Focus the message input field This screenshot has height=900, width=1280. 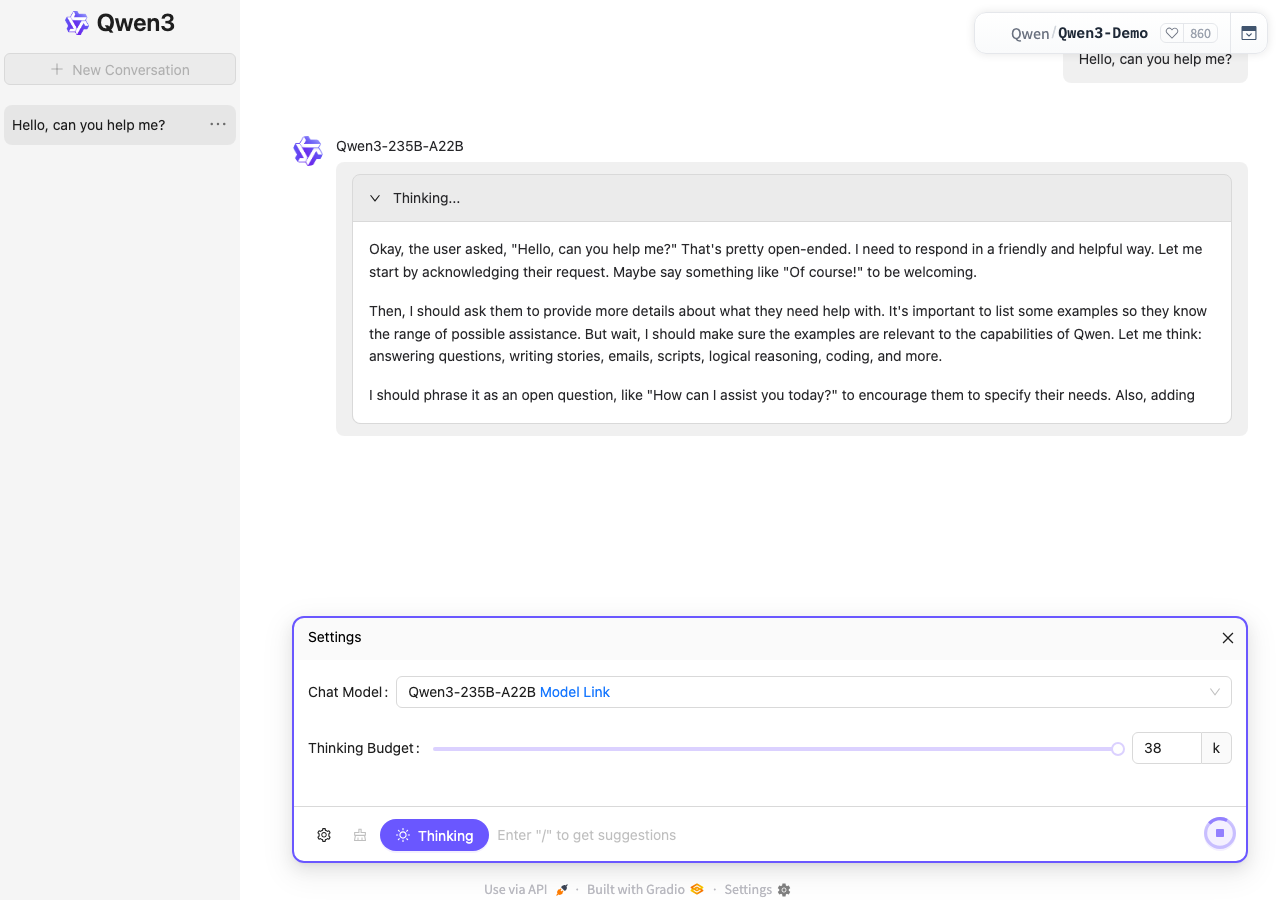tap(845, 835)
